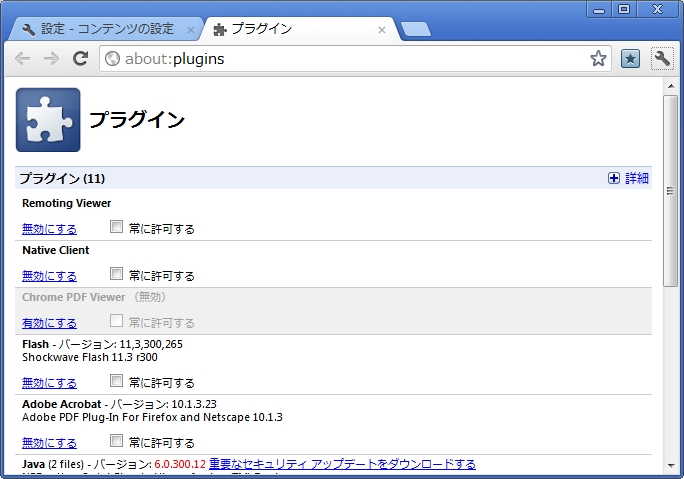
Task: Bookmark this page with the star
Action: (x=598, y=58)
